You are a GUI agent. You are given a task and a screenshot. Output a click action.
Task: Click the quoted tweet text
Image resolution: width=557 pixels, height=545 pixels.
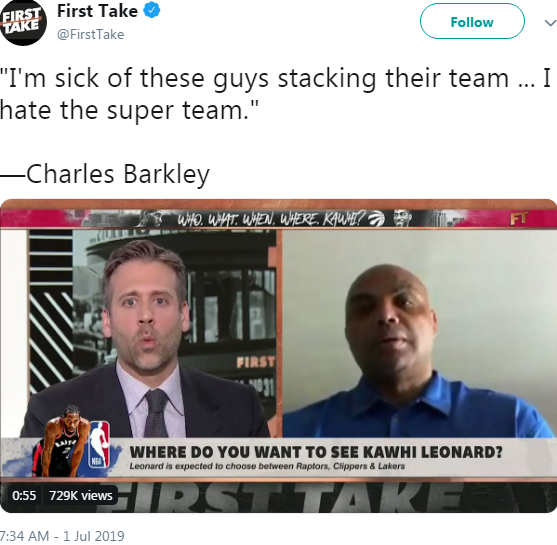tap(275, 94)
